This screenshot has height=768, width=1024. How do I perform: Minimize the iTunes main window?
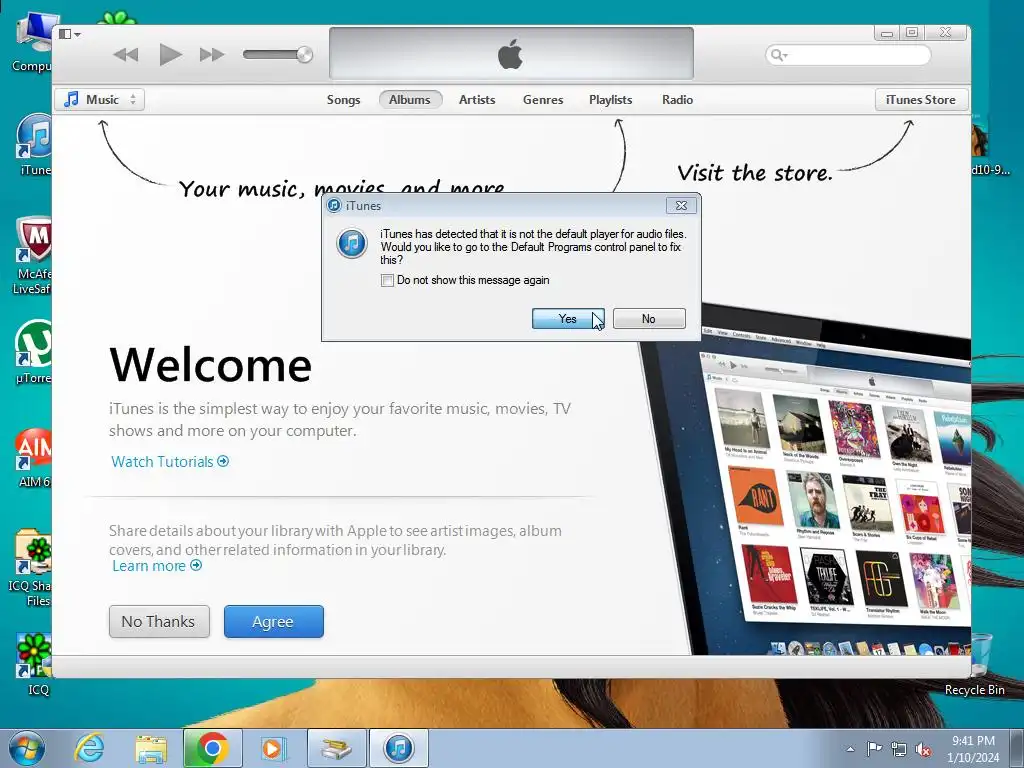coord(886,33)
